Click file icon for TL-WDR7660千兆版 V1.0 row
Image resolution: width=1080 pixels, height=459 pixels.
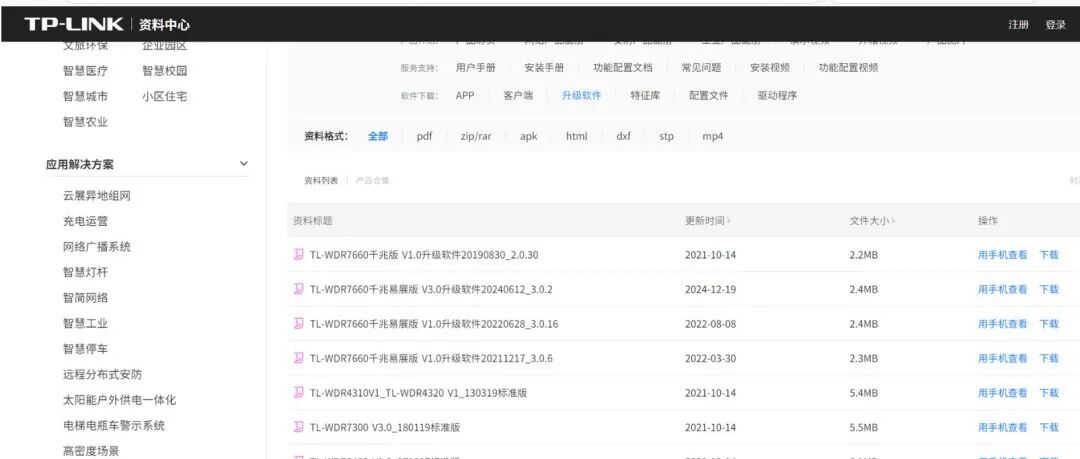click(x=298, y=254)
